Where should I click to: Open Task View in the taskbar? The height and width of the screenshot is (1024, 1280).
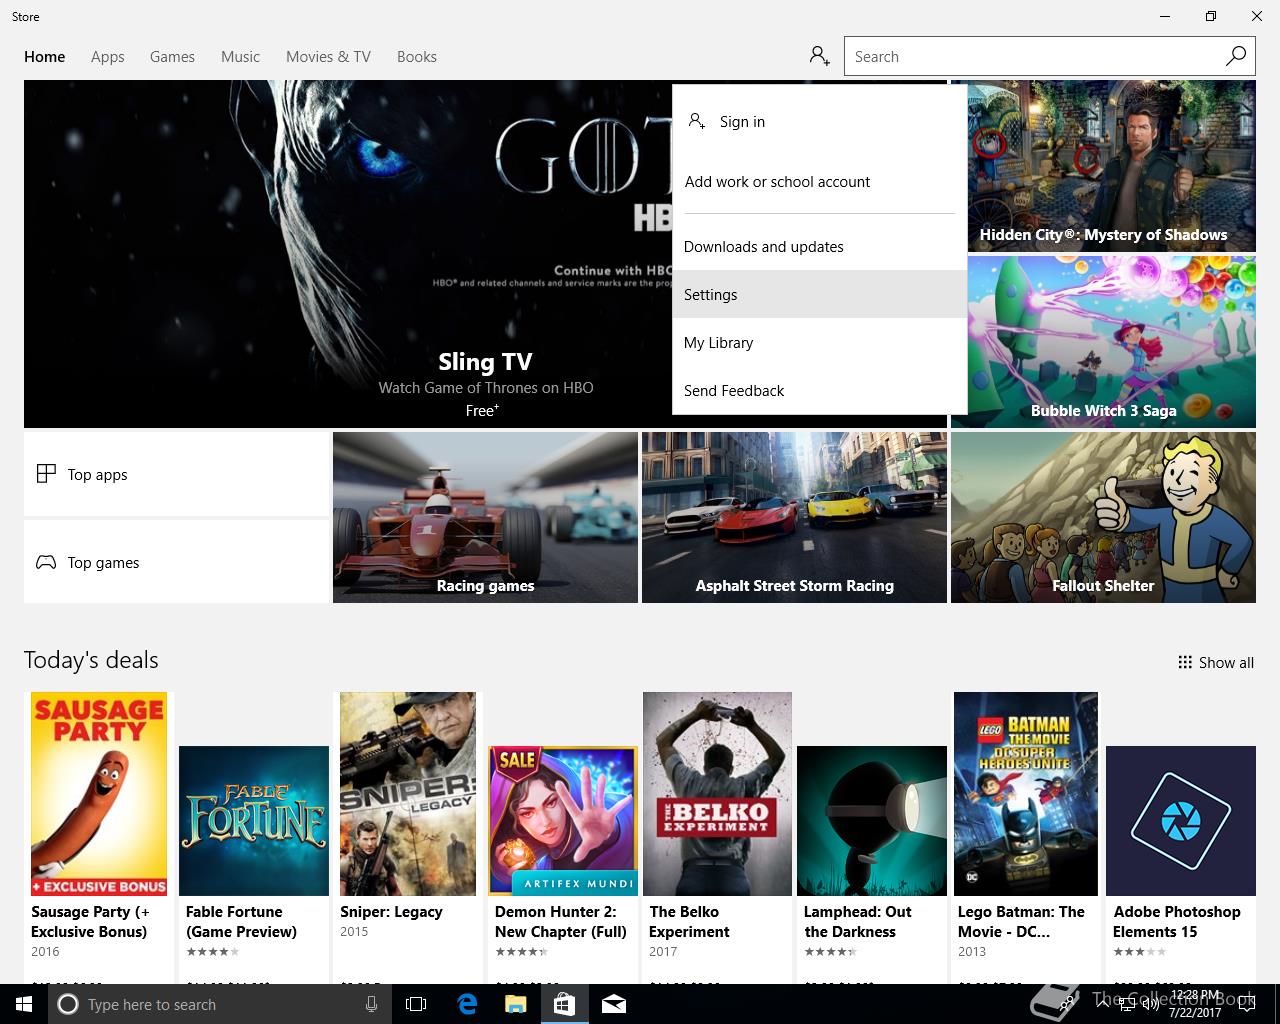tap(416, 1004)
